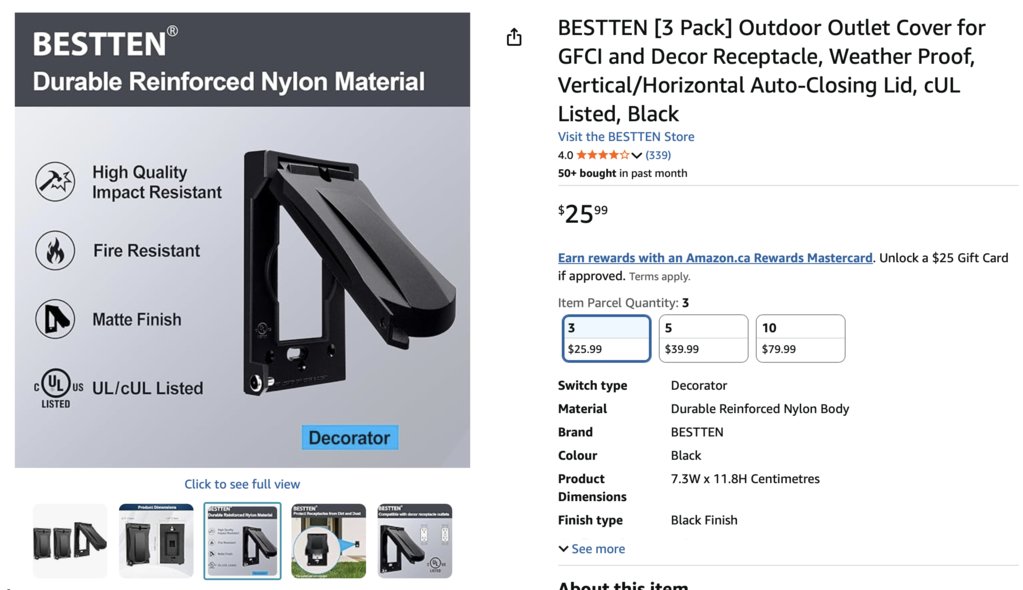The height and width of the screenshot is (590, 1023).
Task: Expand product details with See more
Action: click(592, 549)
